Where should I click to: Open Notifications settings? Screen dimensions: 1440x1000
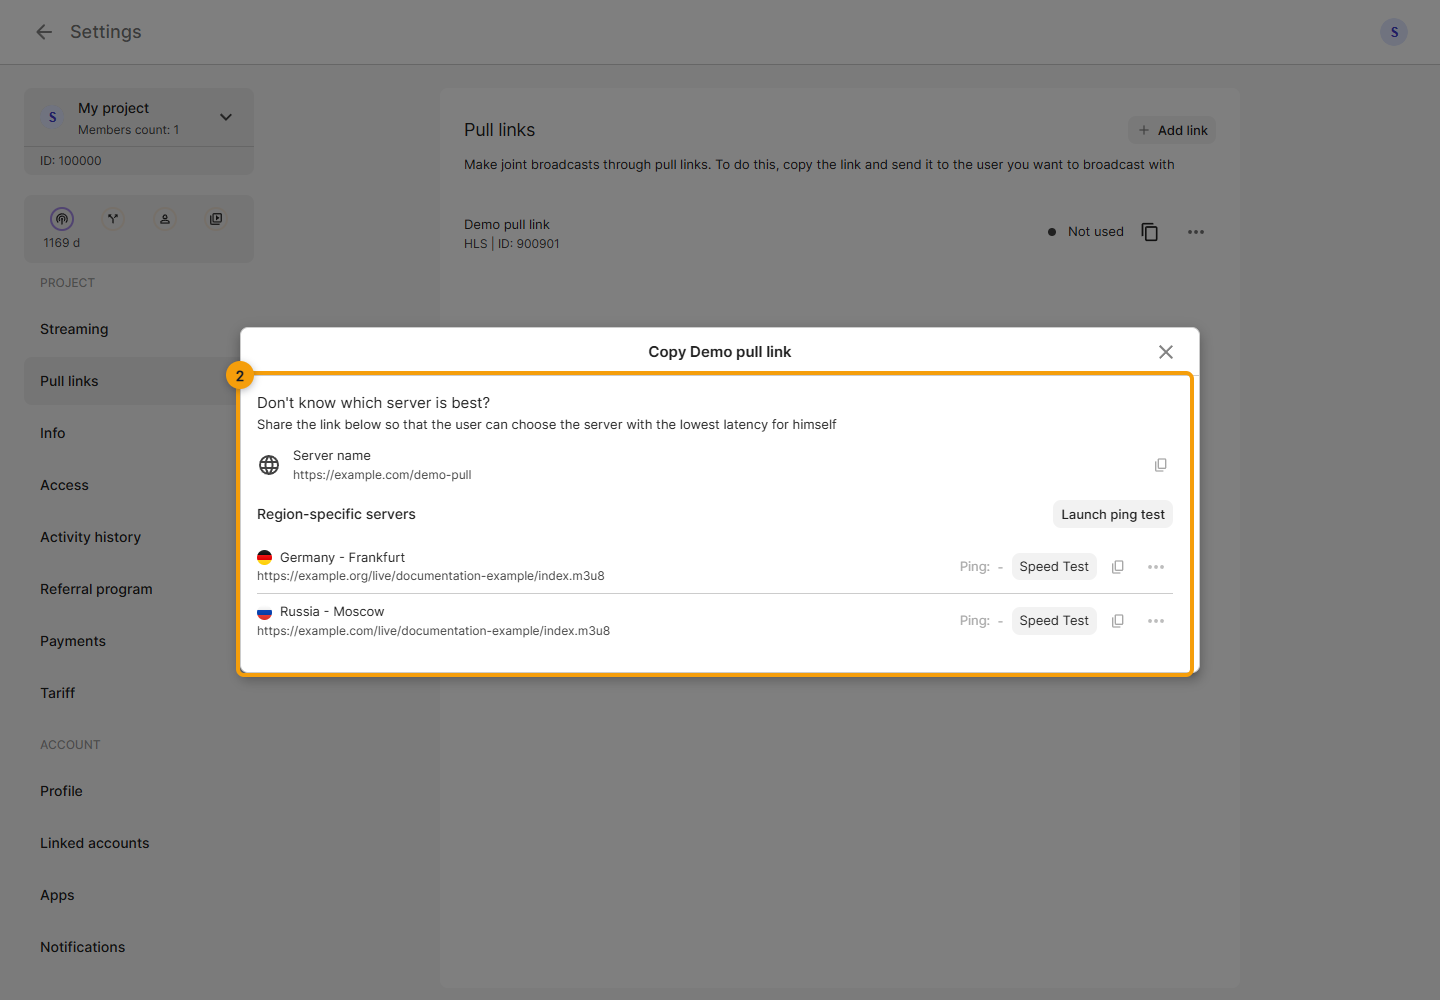click(x=83, y=947)
